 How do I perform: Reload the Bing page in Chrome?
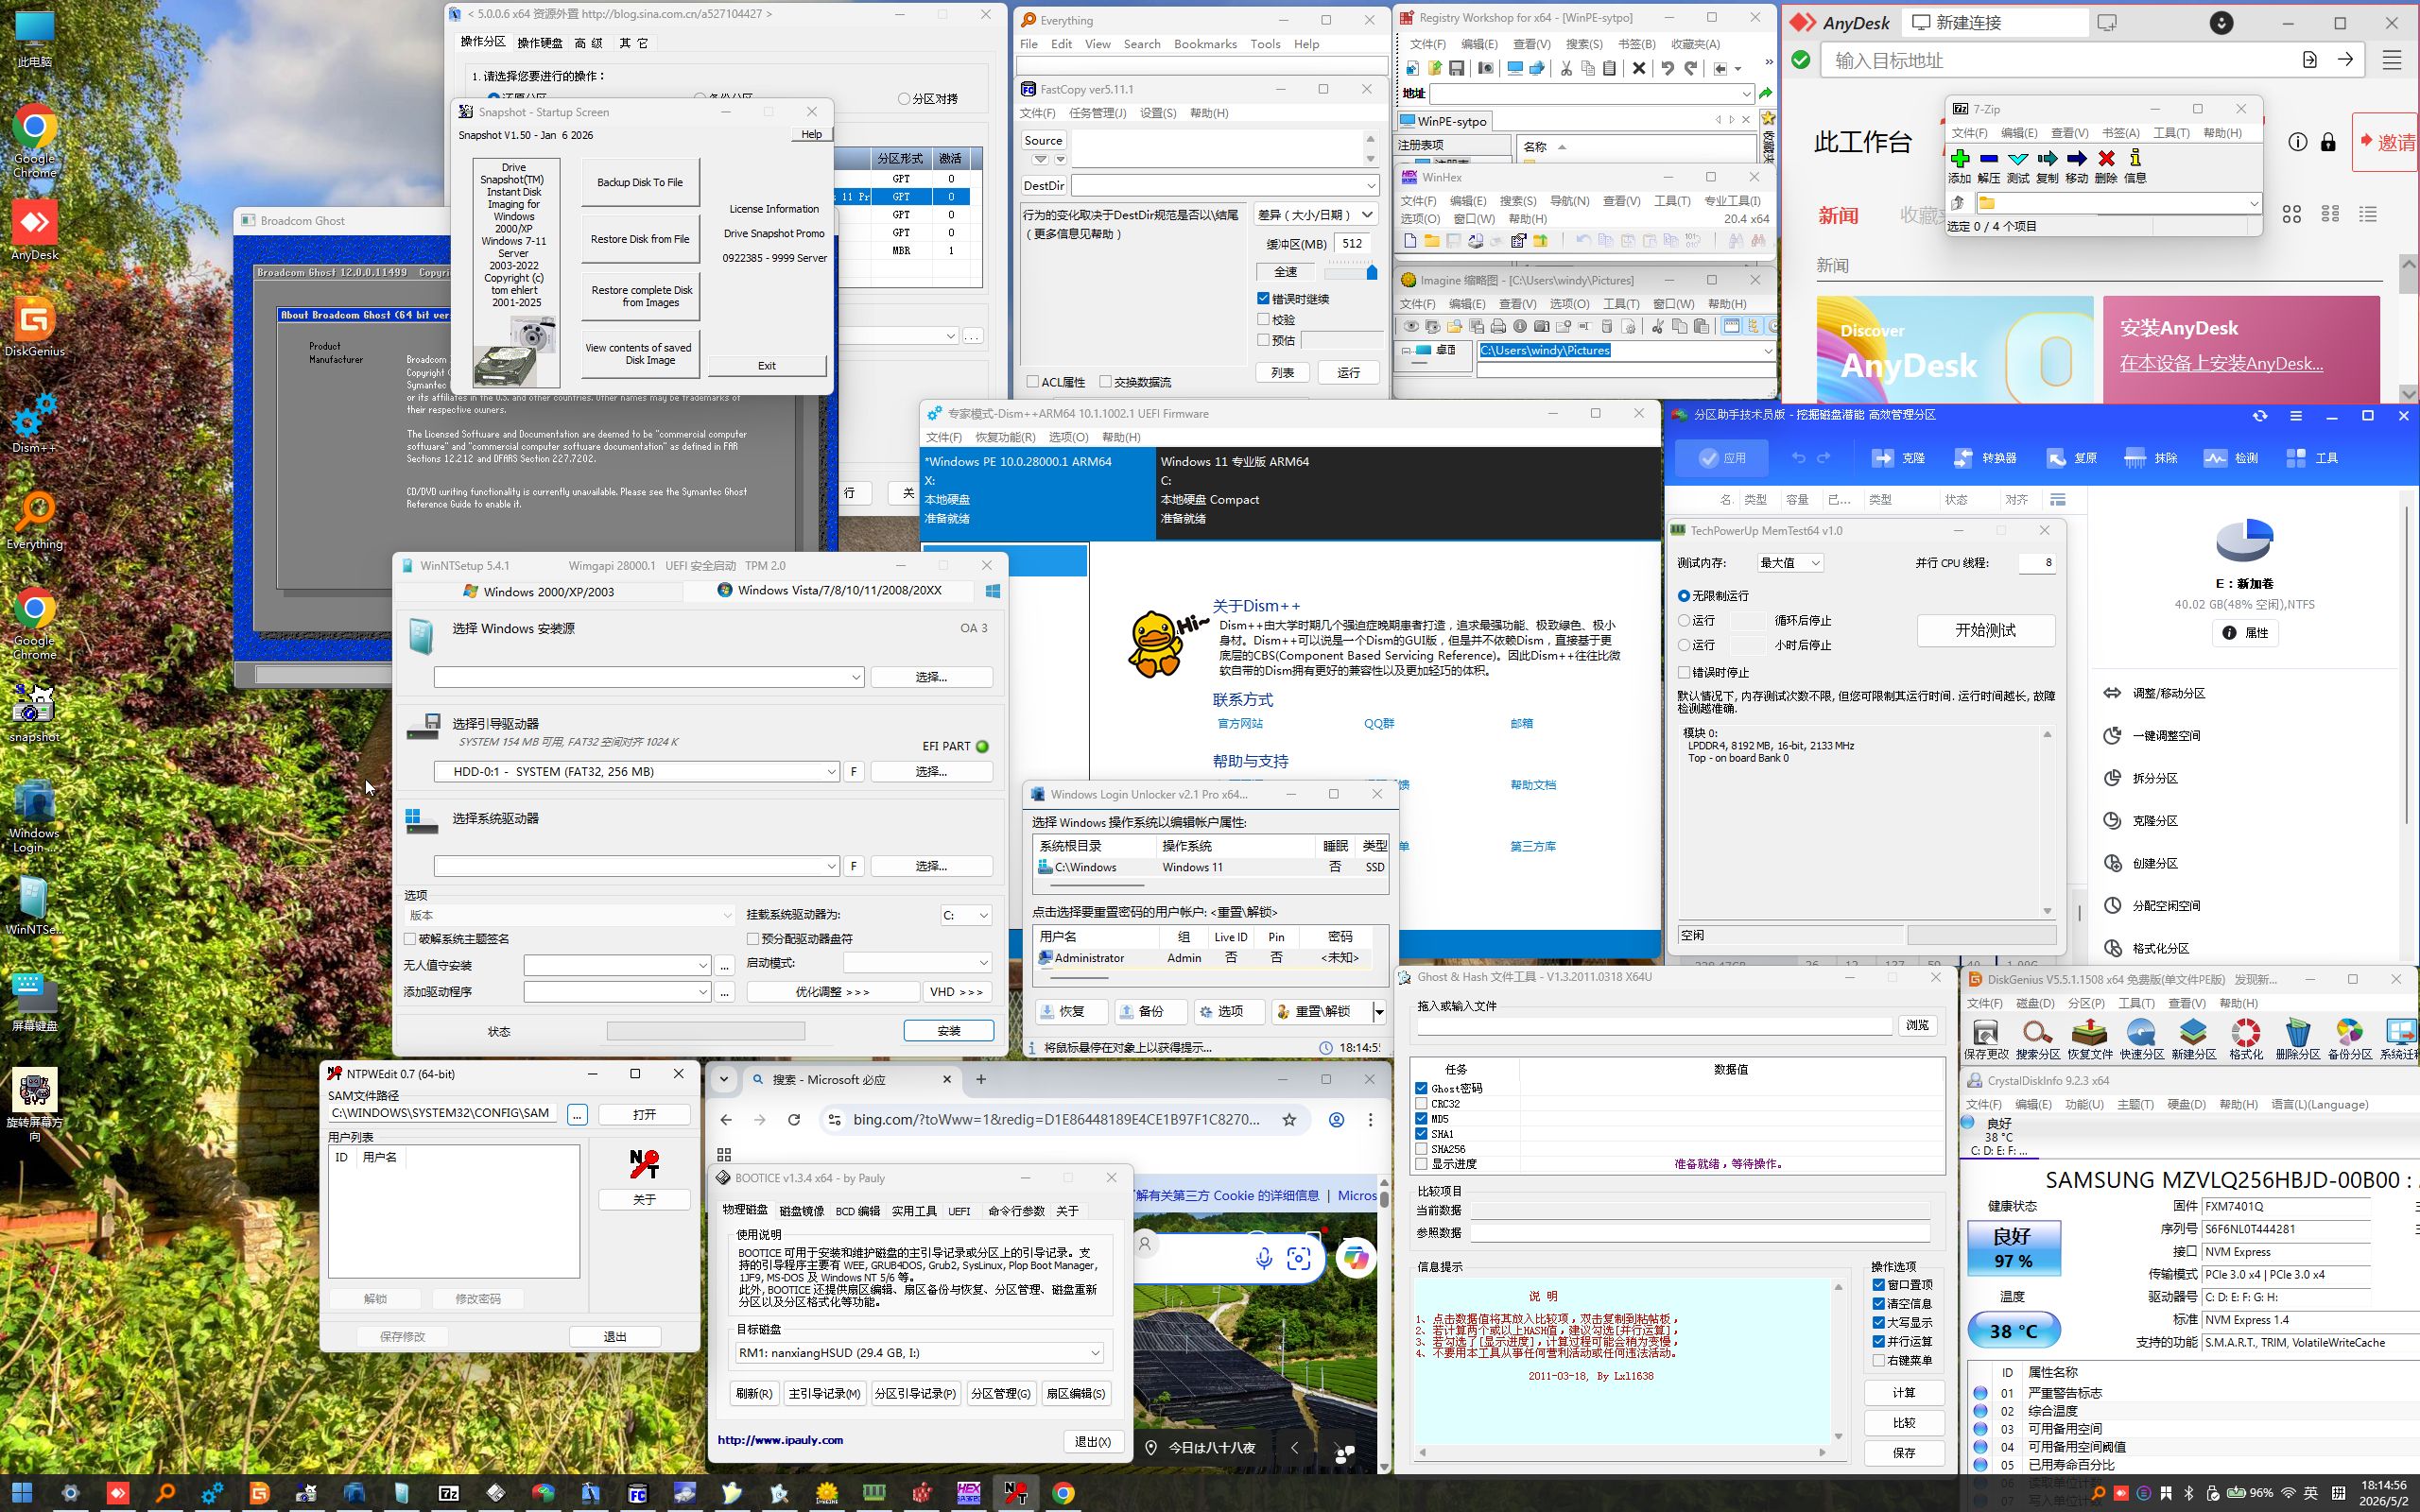[x=794, y=1120]
